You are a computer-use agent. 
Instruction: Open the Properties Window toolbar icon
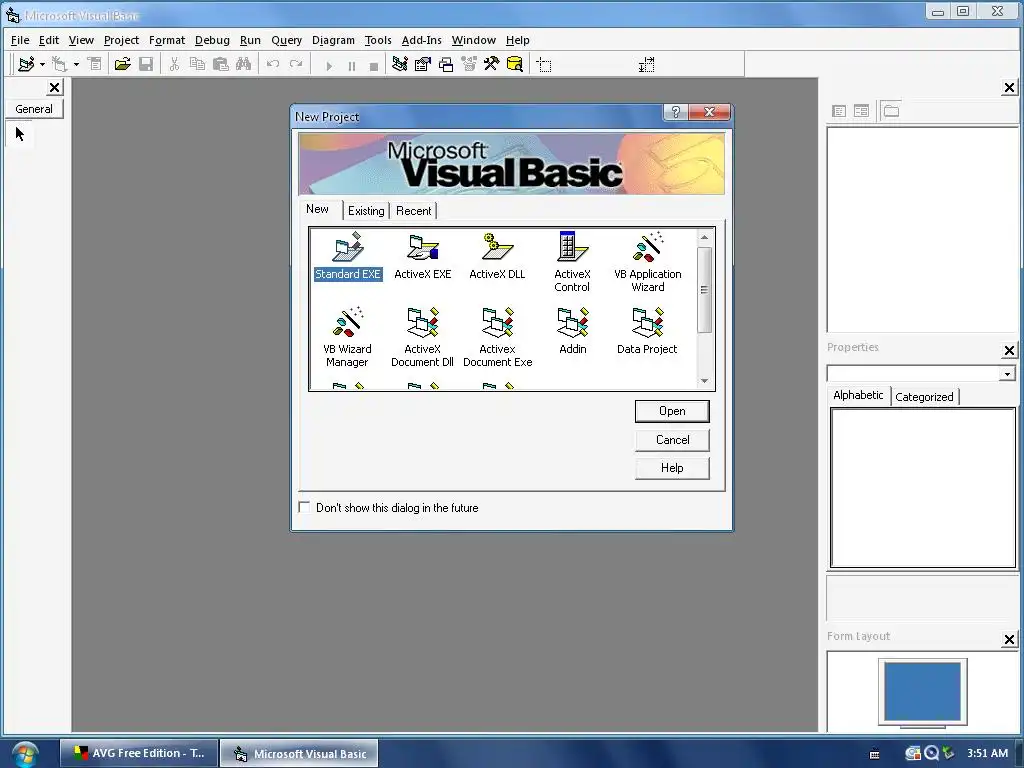(423, 64)
